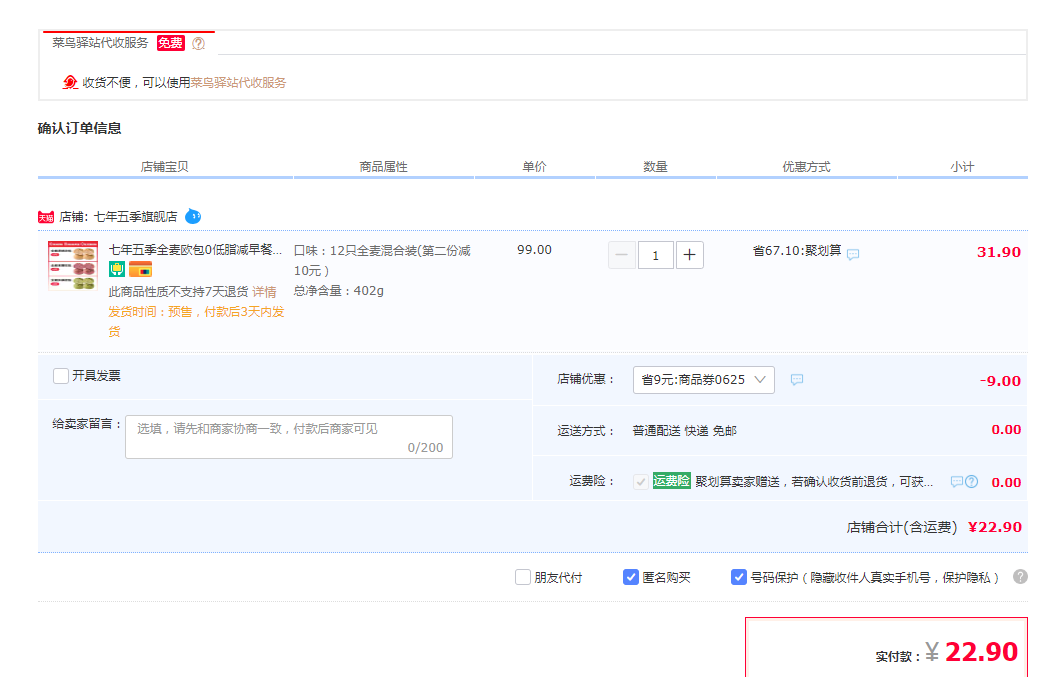Viewport: 1045px width, 677px height.
Task: Click the credit card badge under product title
Action: 141,269
